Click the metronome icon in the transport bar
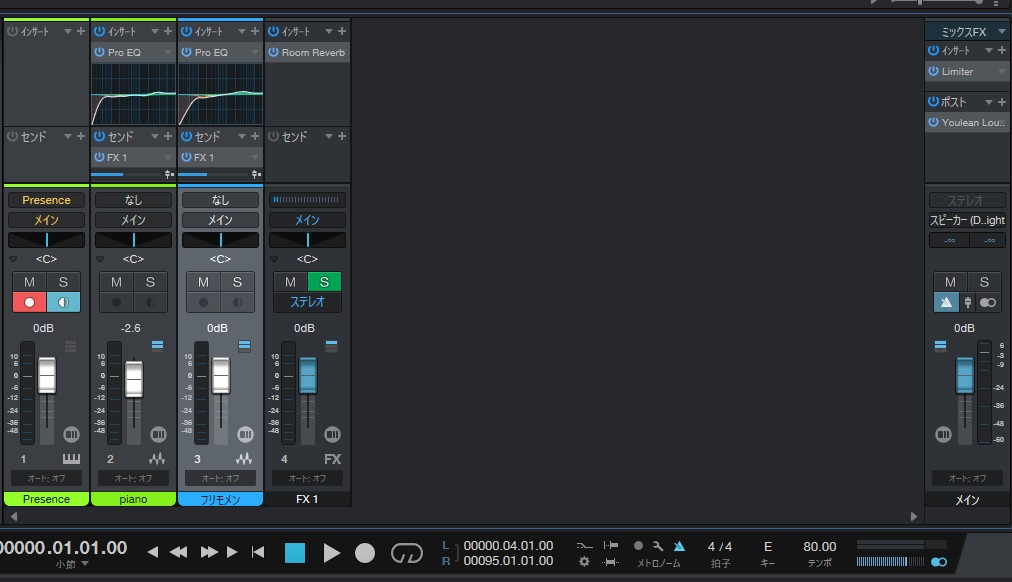Viewport: 1012px width, 582px height. tap(680, 546)
